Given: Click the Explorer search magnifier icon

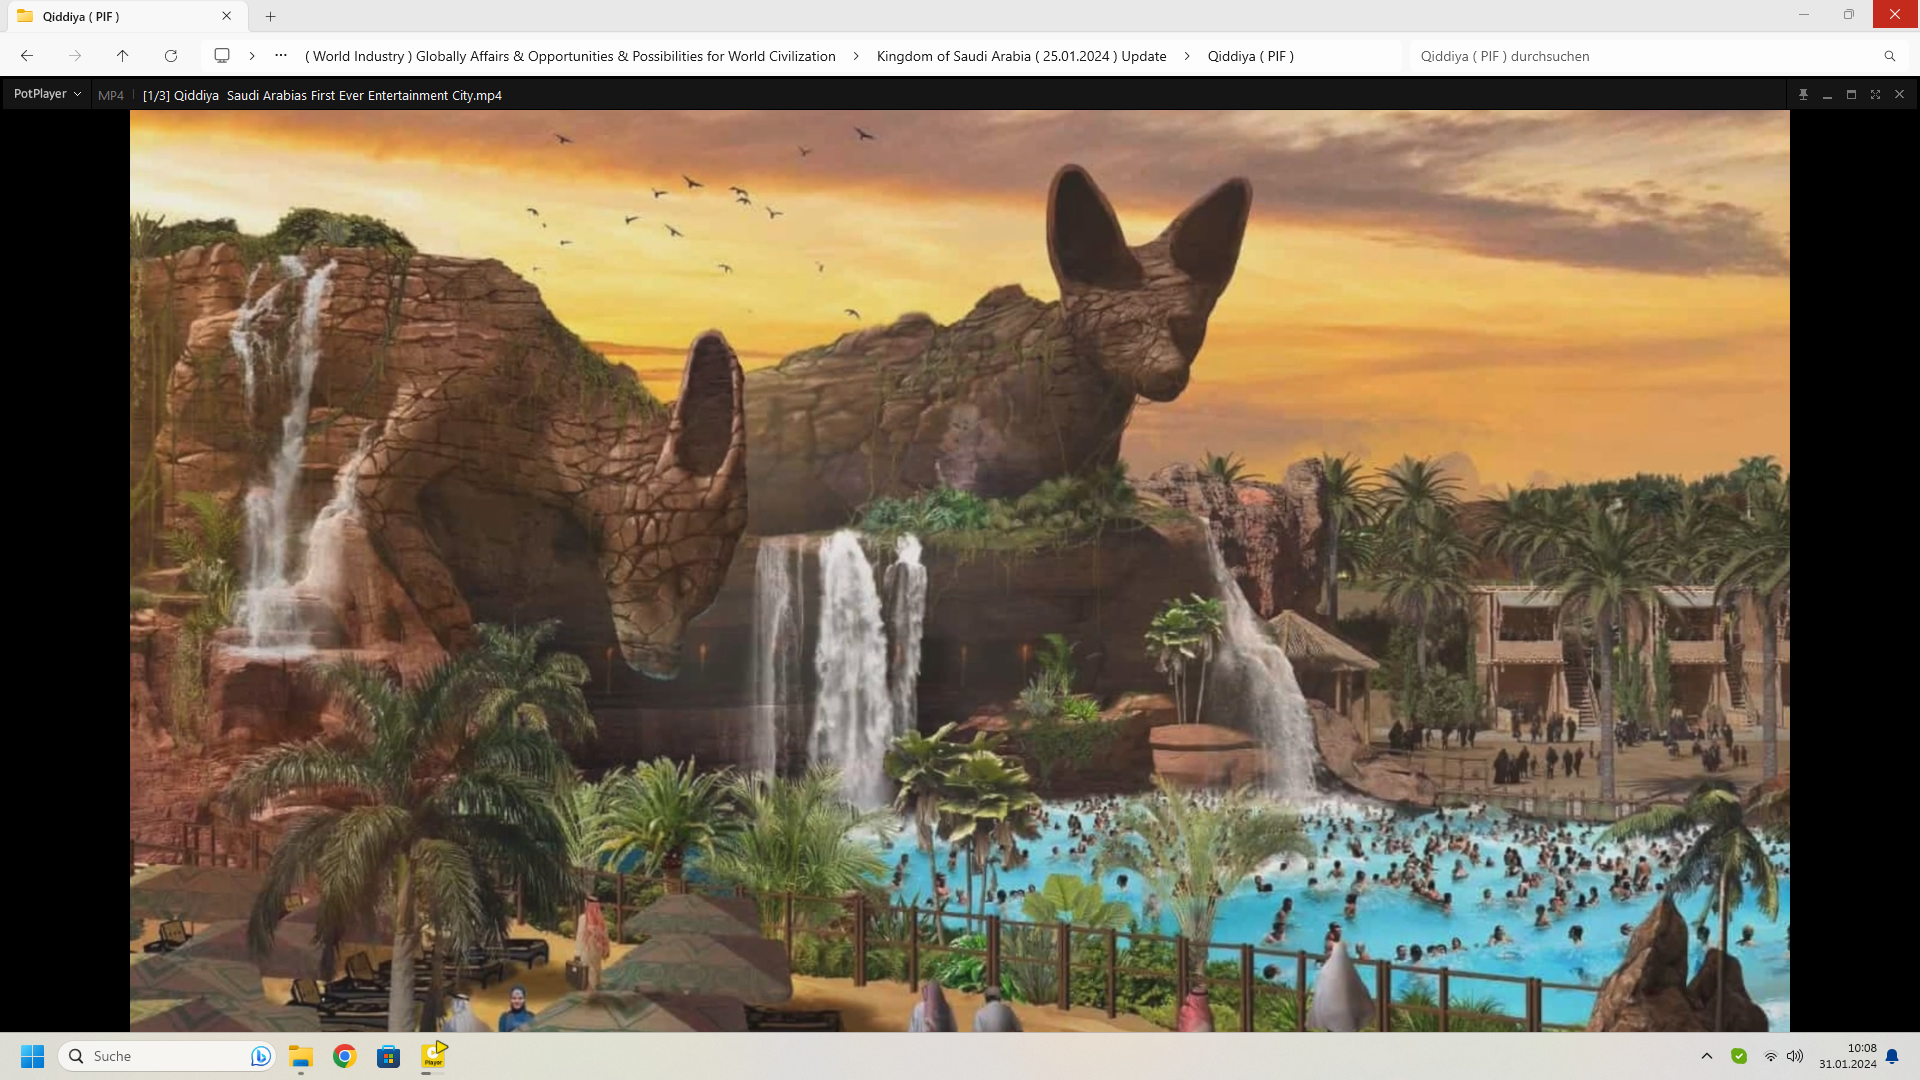Looking at the screenshot, I should 1889,56.
